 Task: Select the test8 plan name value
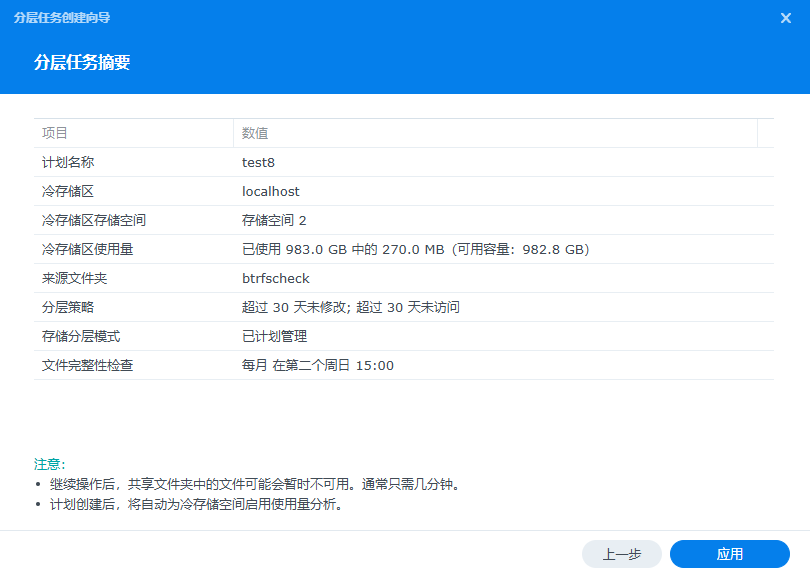(258, 162)
